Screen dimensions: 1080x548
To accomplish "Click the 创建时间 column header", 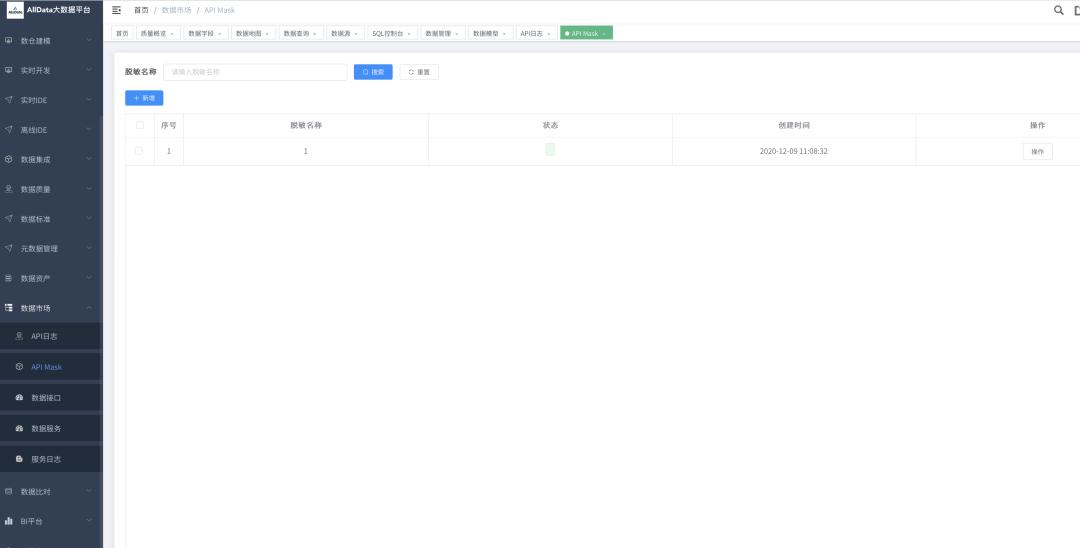I will pos(793,125).
